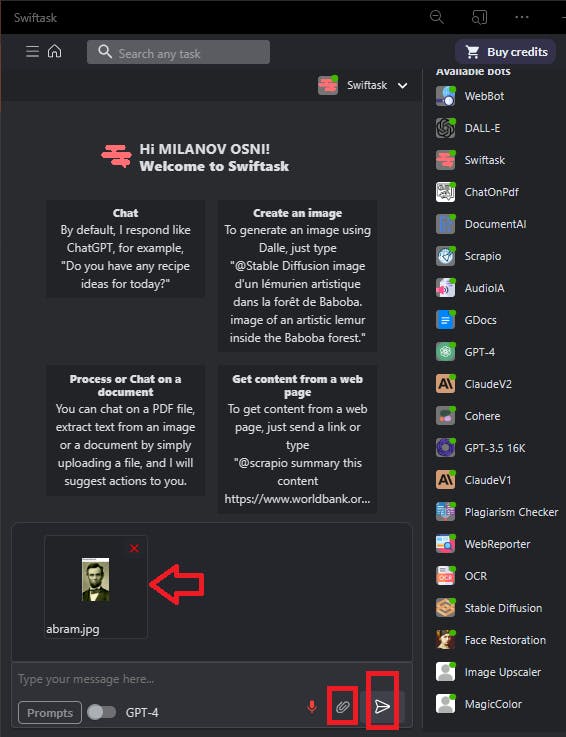The image size is (566, 737).
Task: Open the three-dots options menu in title bar
Action: [x=522, y=17]
